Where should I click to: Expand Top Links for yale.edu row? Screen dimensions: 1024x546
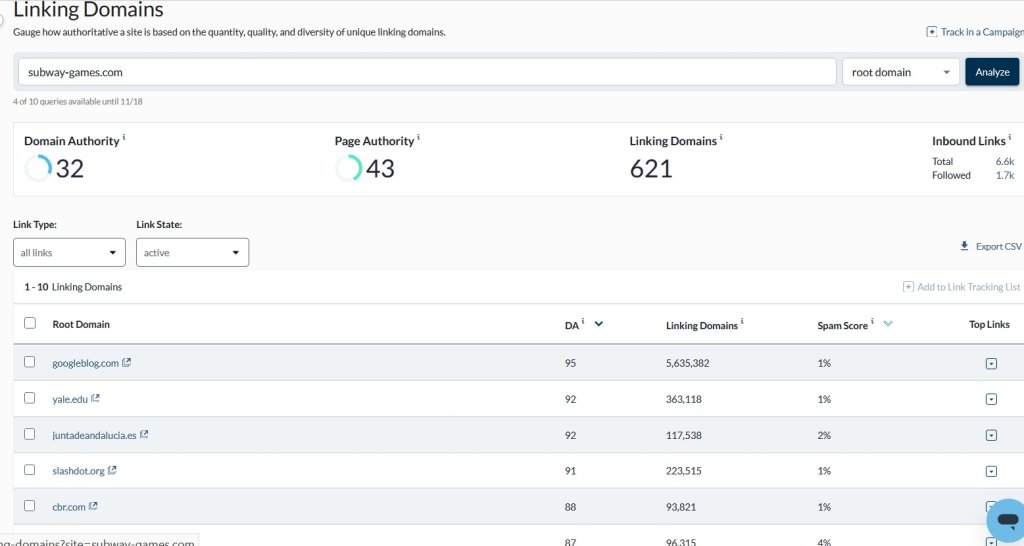point(991,399)
